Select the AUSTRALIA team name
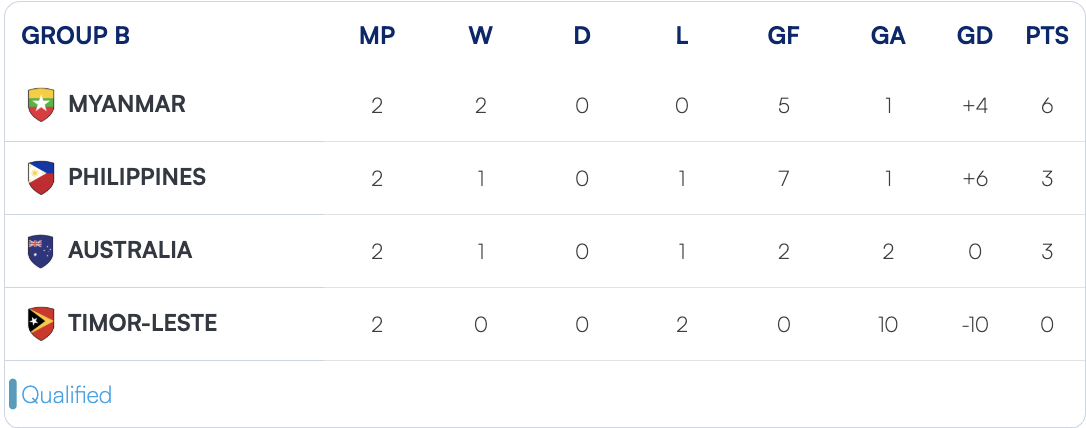Image resolution: width=1086 pixels, height=428 pixels. 130,250
